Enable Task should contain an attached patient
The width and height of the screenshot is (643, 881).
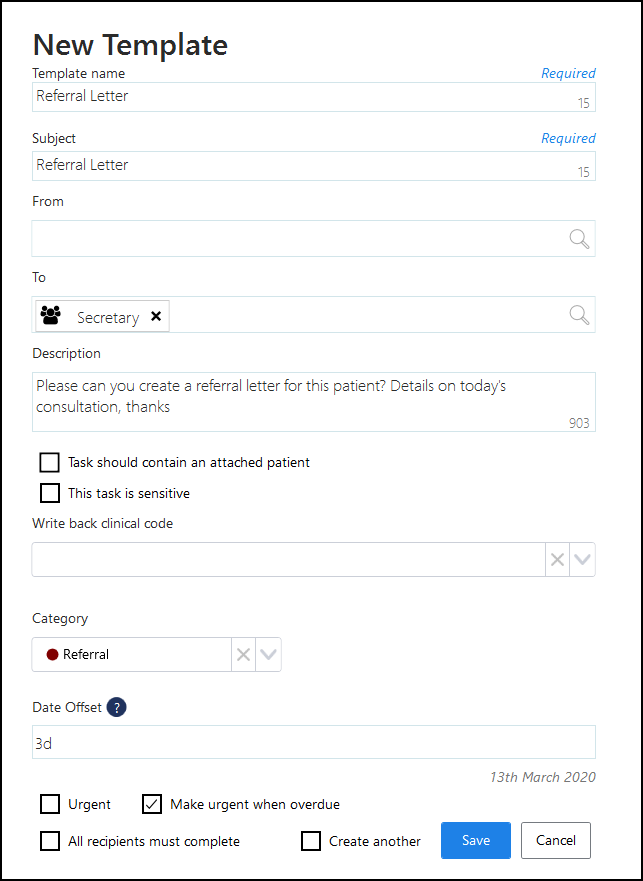(x=50, y=462)
